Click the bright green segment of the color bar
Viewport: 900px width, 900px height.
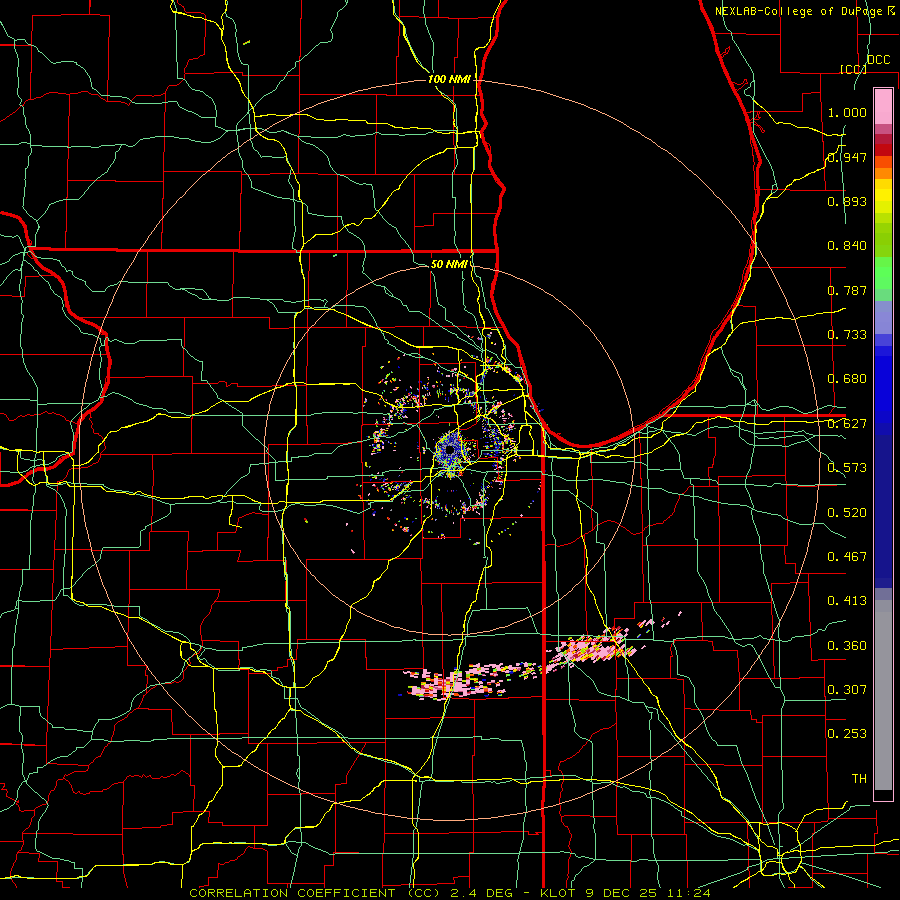(883, 273)
